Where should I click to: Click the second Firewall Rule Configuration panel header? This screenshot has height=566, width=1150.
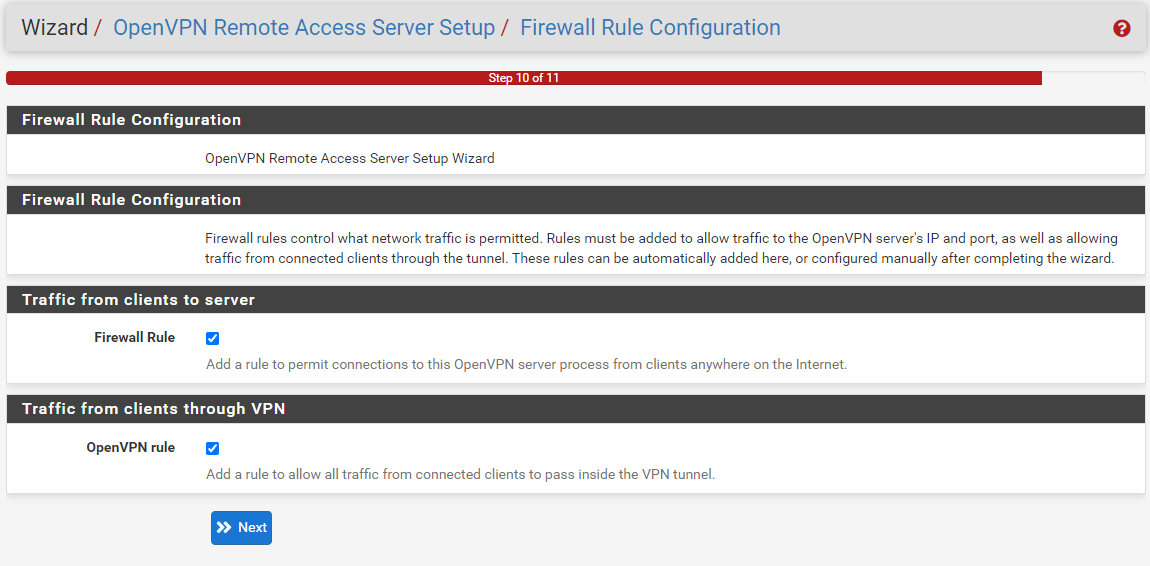click(x=575, y=199)
